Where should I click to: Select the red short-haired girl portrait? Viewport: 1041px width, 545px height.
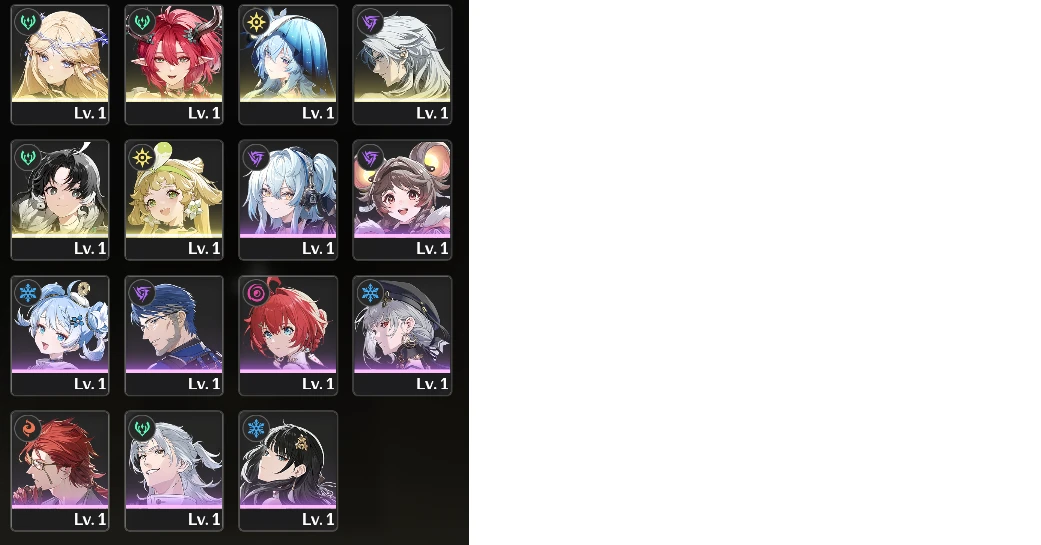click(288, 335)
